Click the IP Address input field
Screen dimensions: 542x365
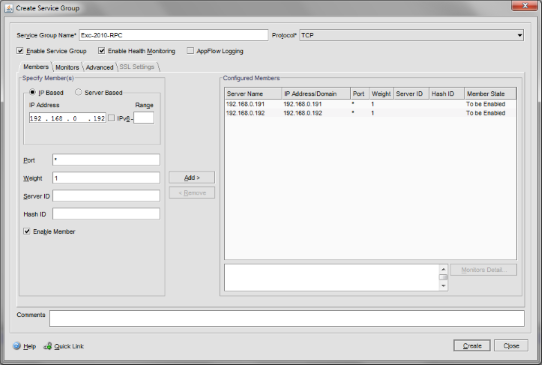(x=67, y=118)
